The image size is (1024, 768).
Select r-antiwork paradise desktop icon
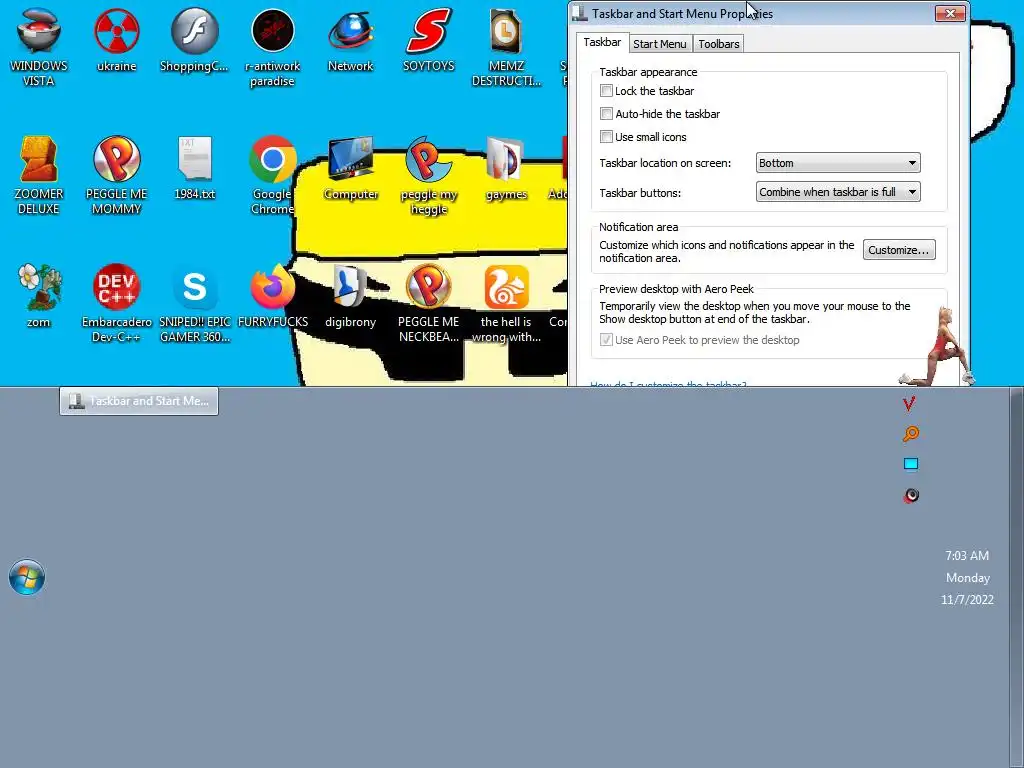(272, 47)
